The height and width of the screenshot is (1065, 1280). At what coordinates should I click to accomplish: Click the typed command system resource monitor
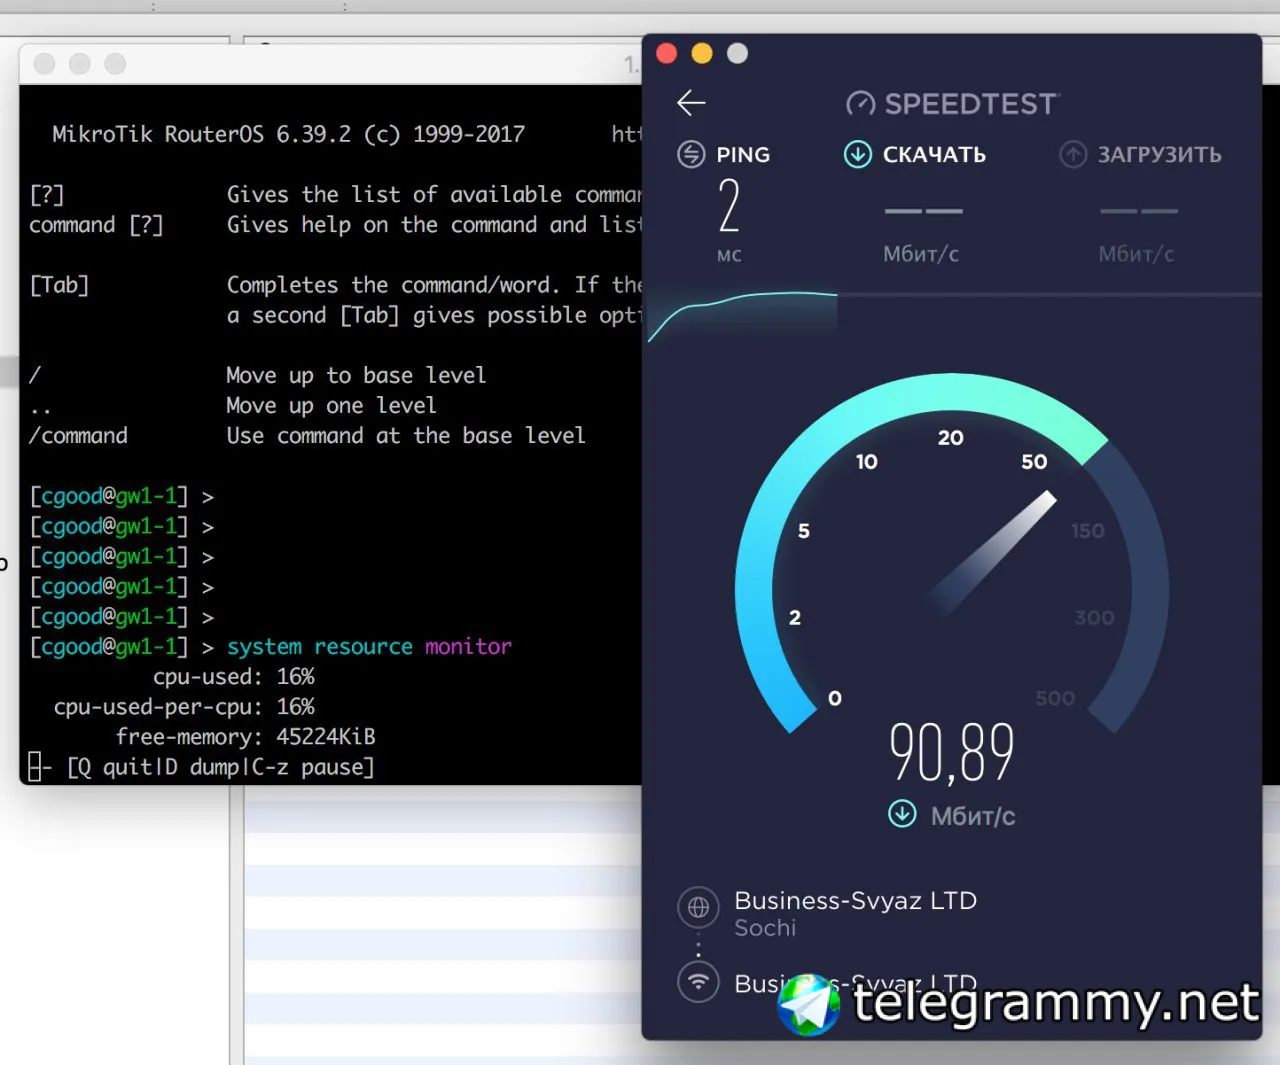click(x=369, y=647)
